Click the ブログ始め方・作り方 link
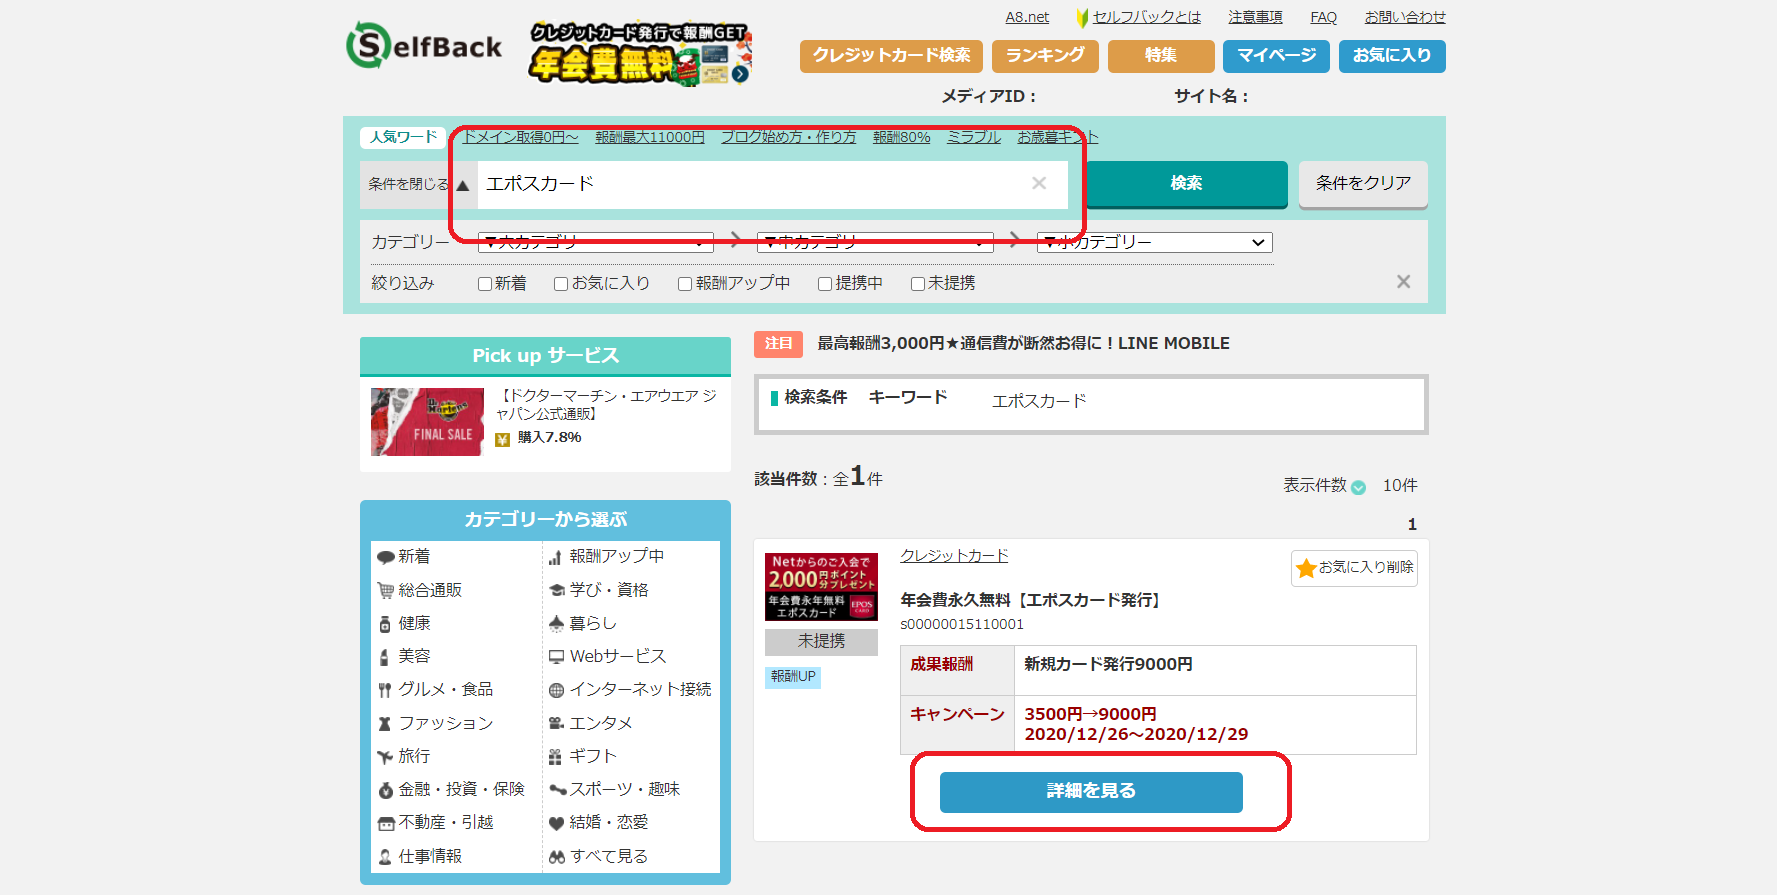This screenshot has height=895, width=1777. click(789, 137)
